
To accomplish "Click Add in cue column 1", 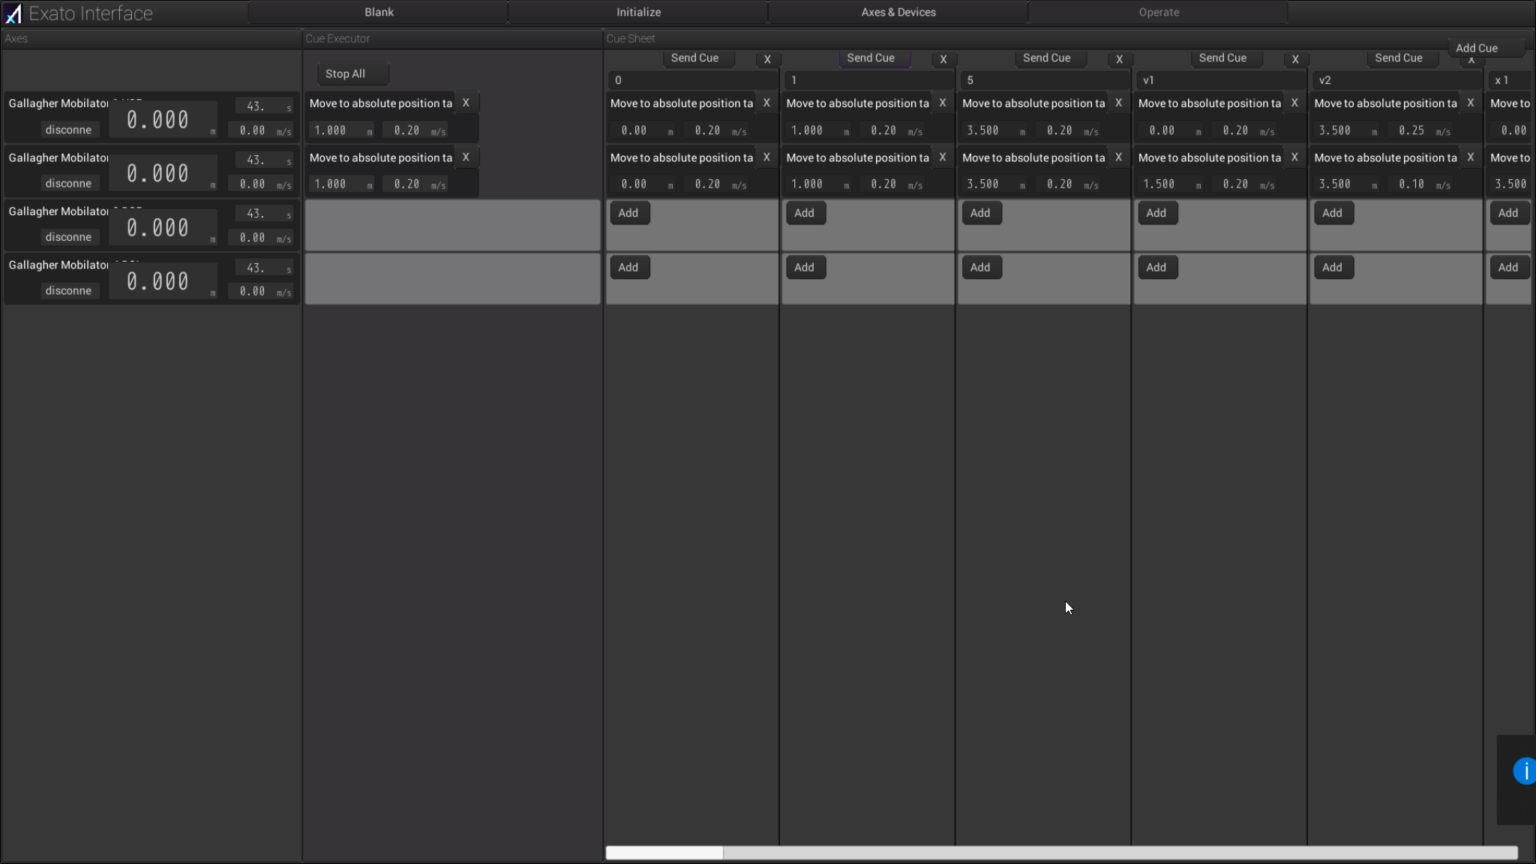I will click(806, 212).
